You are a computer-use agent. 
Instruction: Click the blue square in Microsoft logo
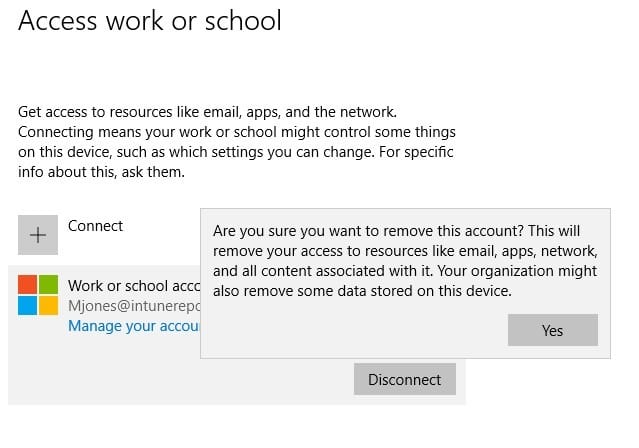point(28,305)
